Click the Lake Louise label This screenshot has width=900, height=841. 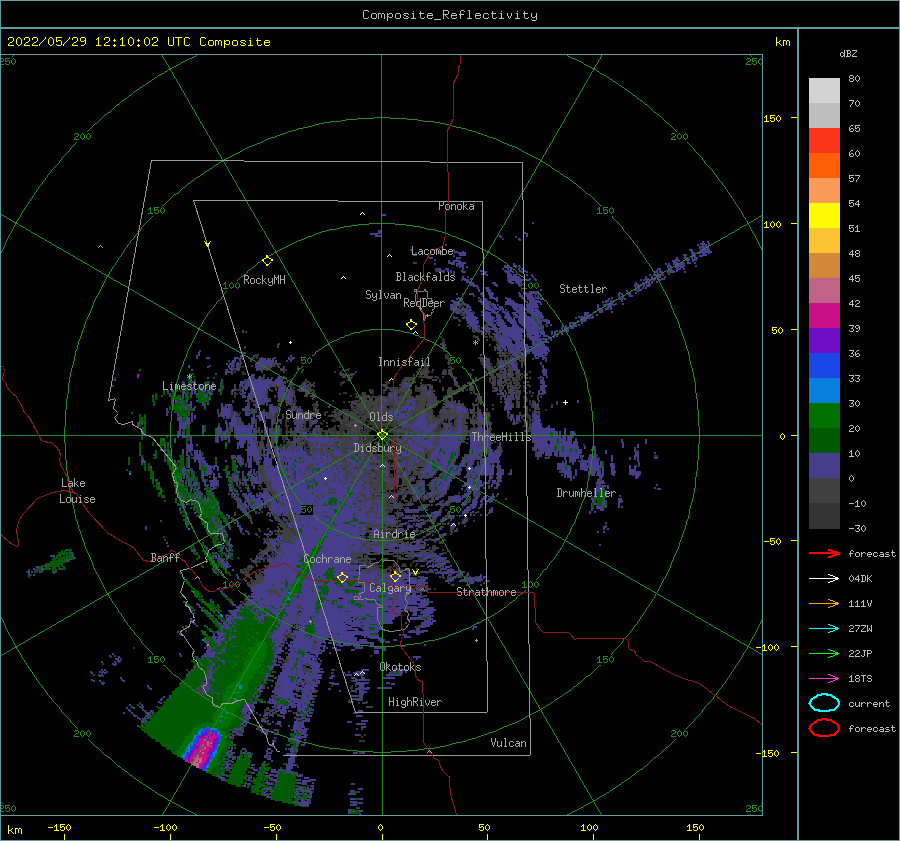click(x=77, y=491)
